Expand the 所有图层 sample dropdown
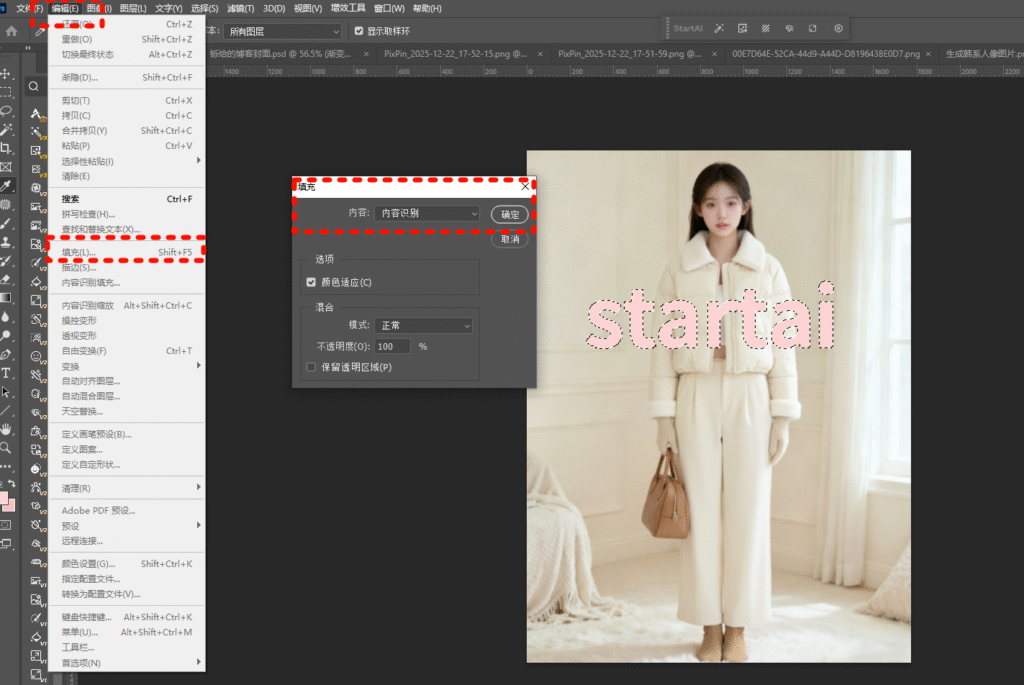The height and width of the screenshot is (685, 1024). (281, 32)
